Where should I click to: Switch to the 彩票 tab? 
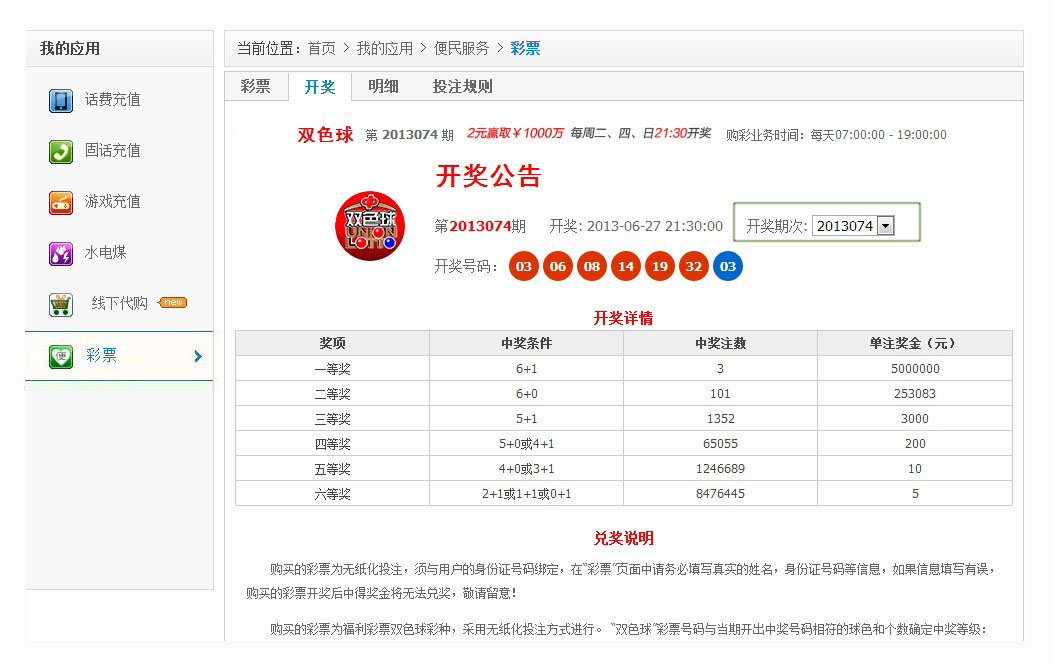pos(255,86)
